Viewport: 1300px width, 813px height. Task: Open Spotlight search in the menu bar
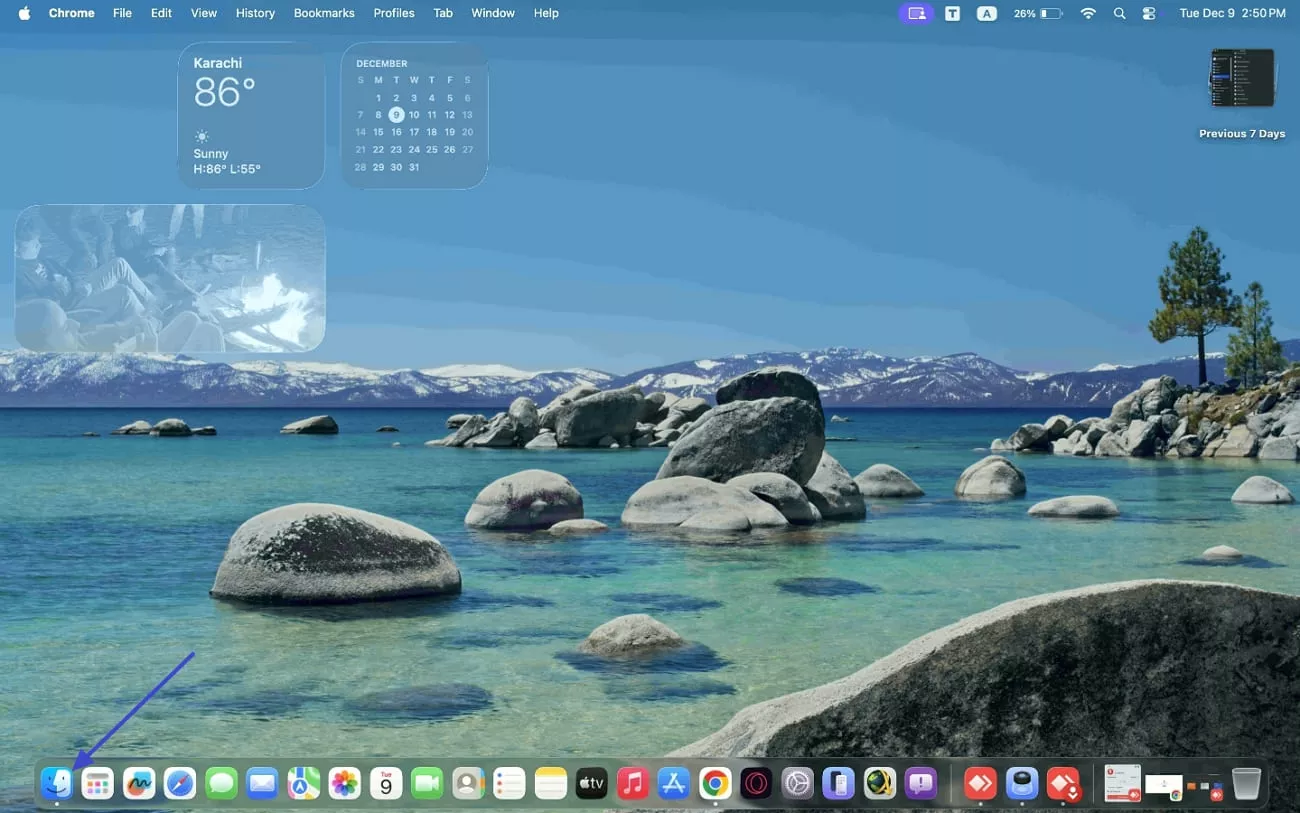pos(1120,13)
